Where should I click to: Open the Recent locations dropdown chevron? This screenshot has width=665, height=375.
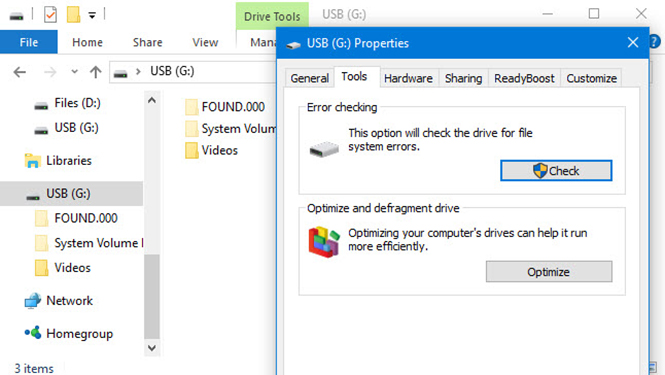tap(75, 71)
